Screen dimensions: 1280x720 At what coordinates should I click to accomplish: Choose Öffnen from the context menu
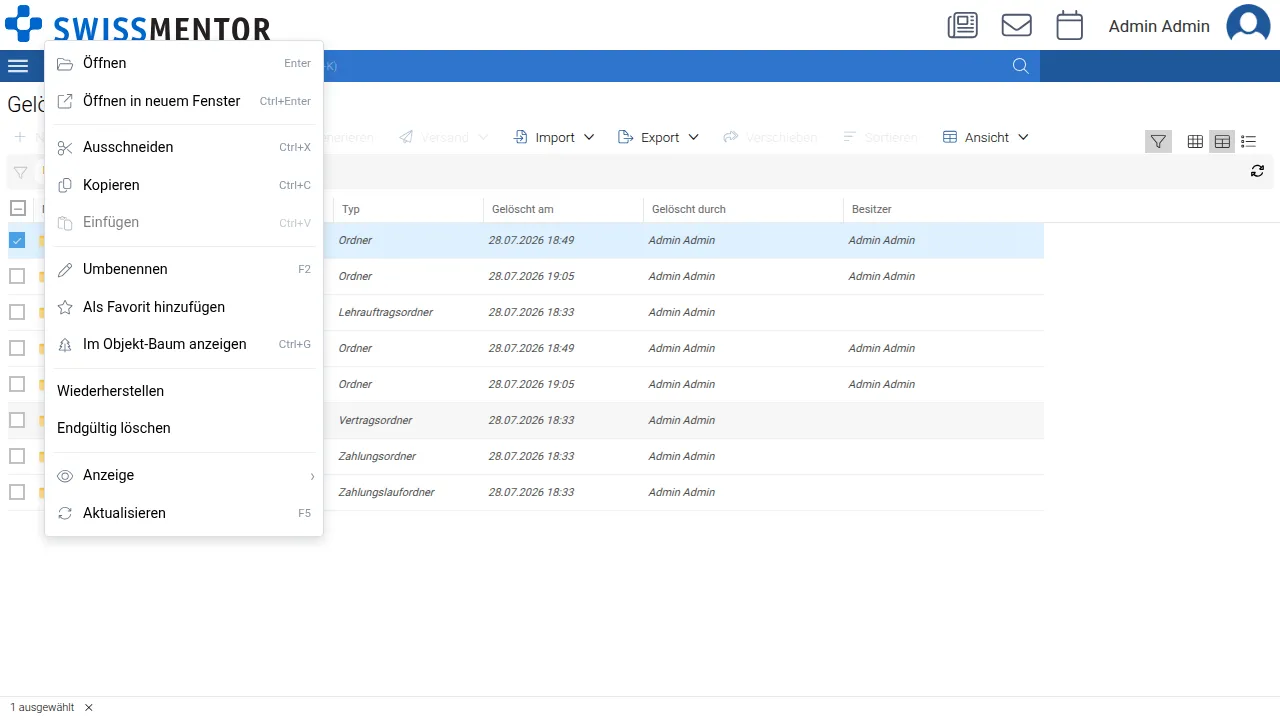[x=184, y=64]
